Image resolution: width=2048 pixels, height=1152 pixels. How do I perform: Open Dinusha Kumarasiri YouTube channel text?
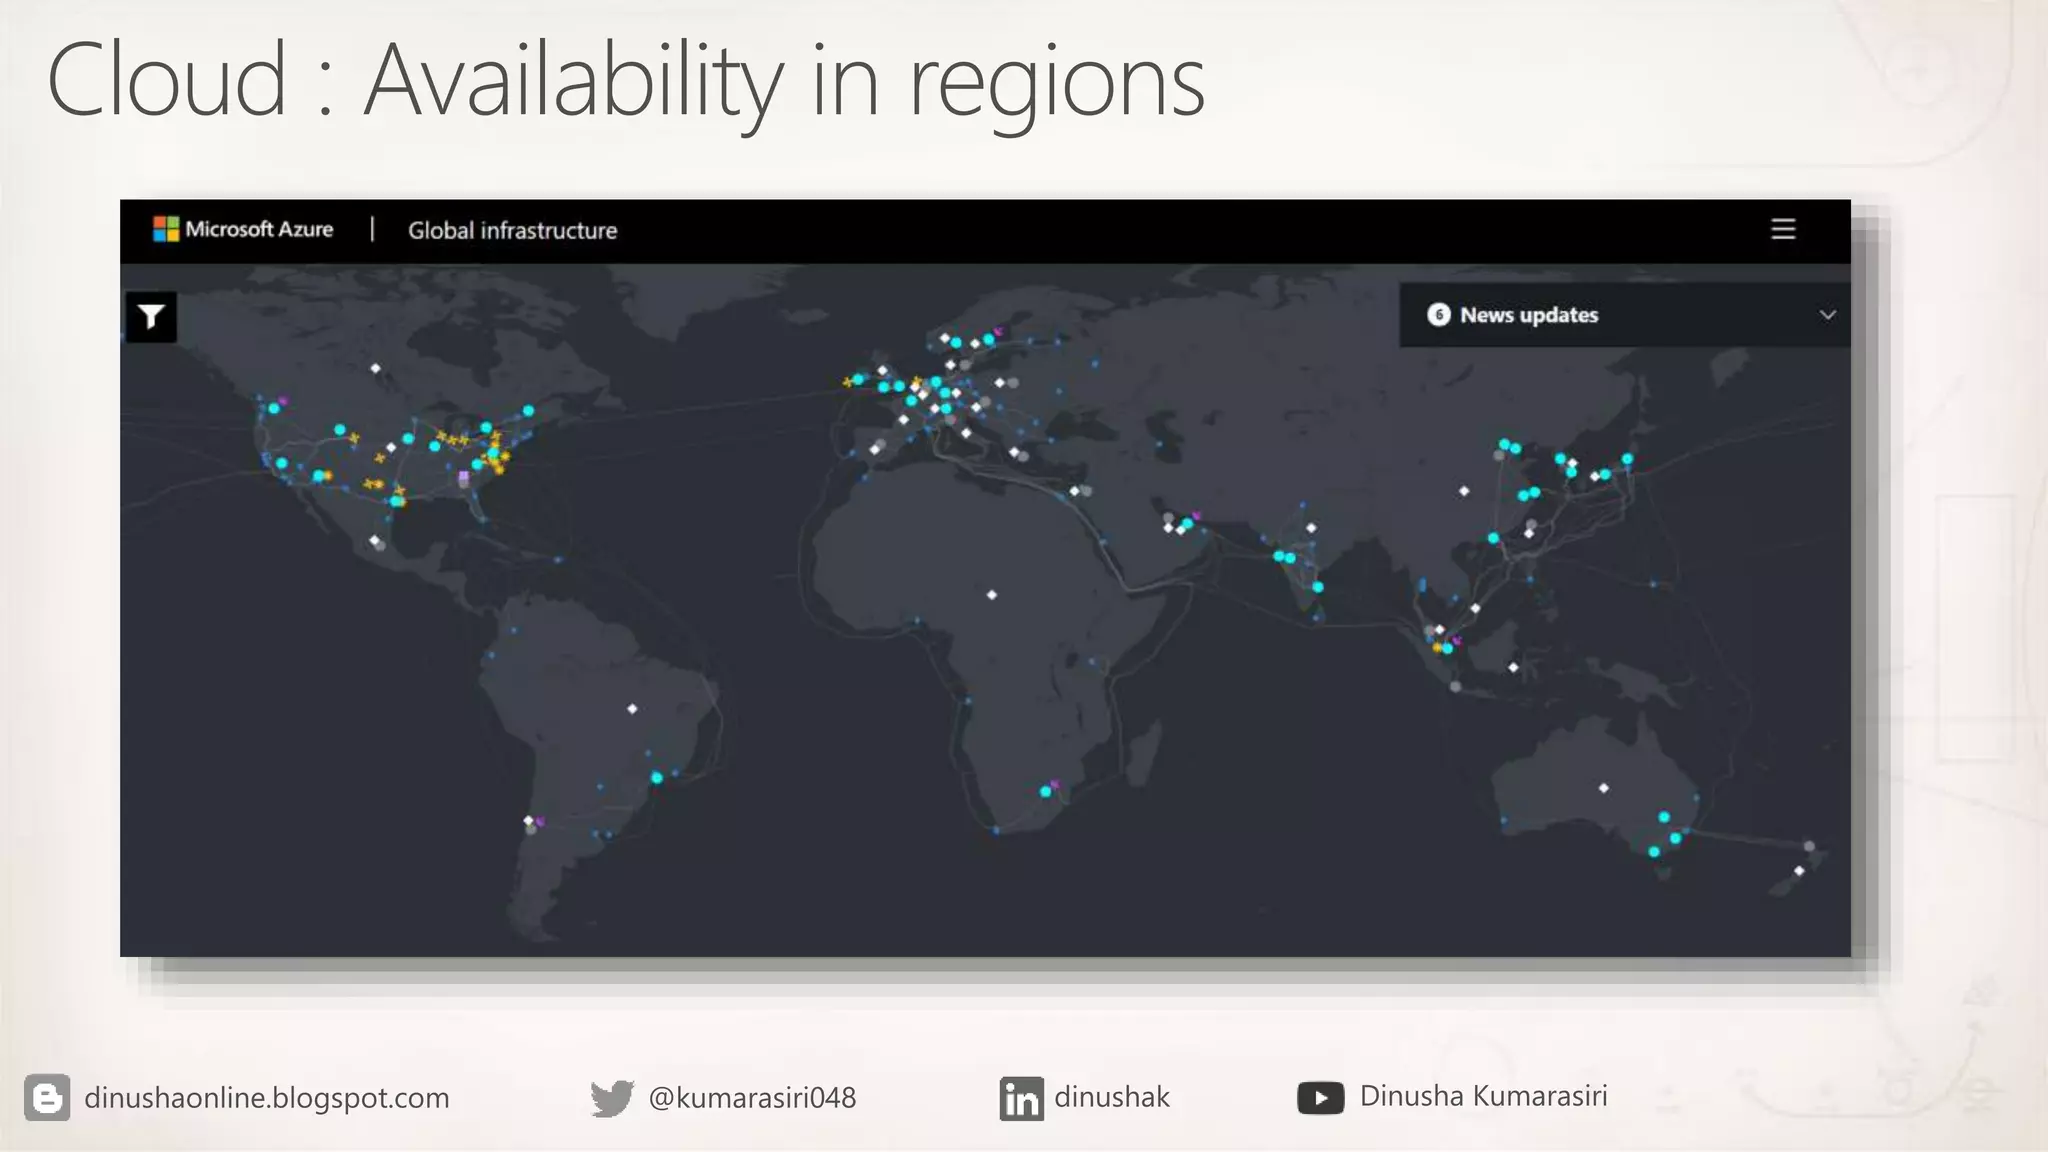pos(1483,1096)
